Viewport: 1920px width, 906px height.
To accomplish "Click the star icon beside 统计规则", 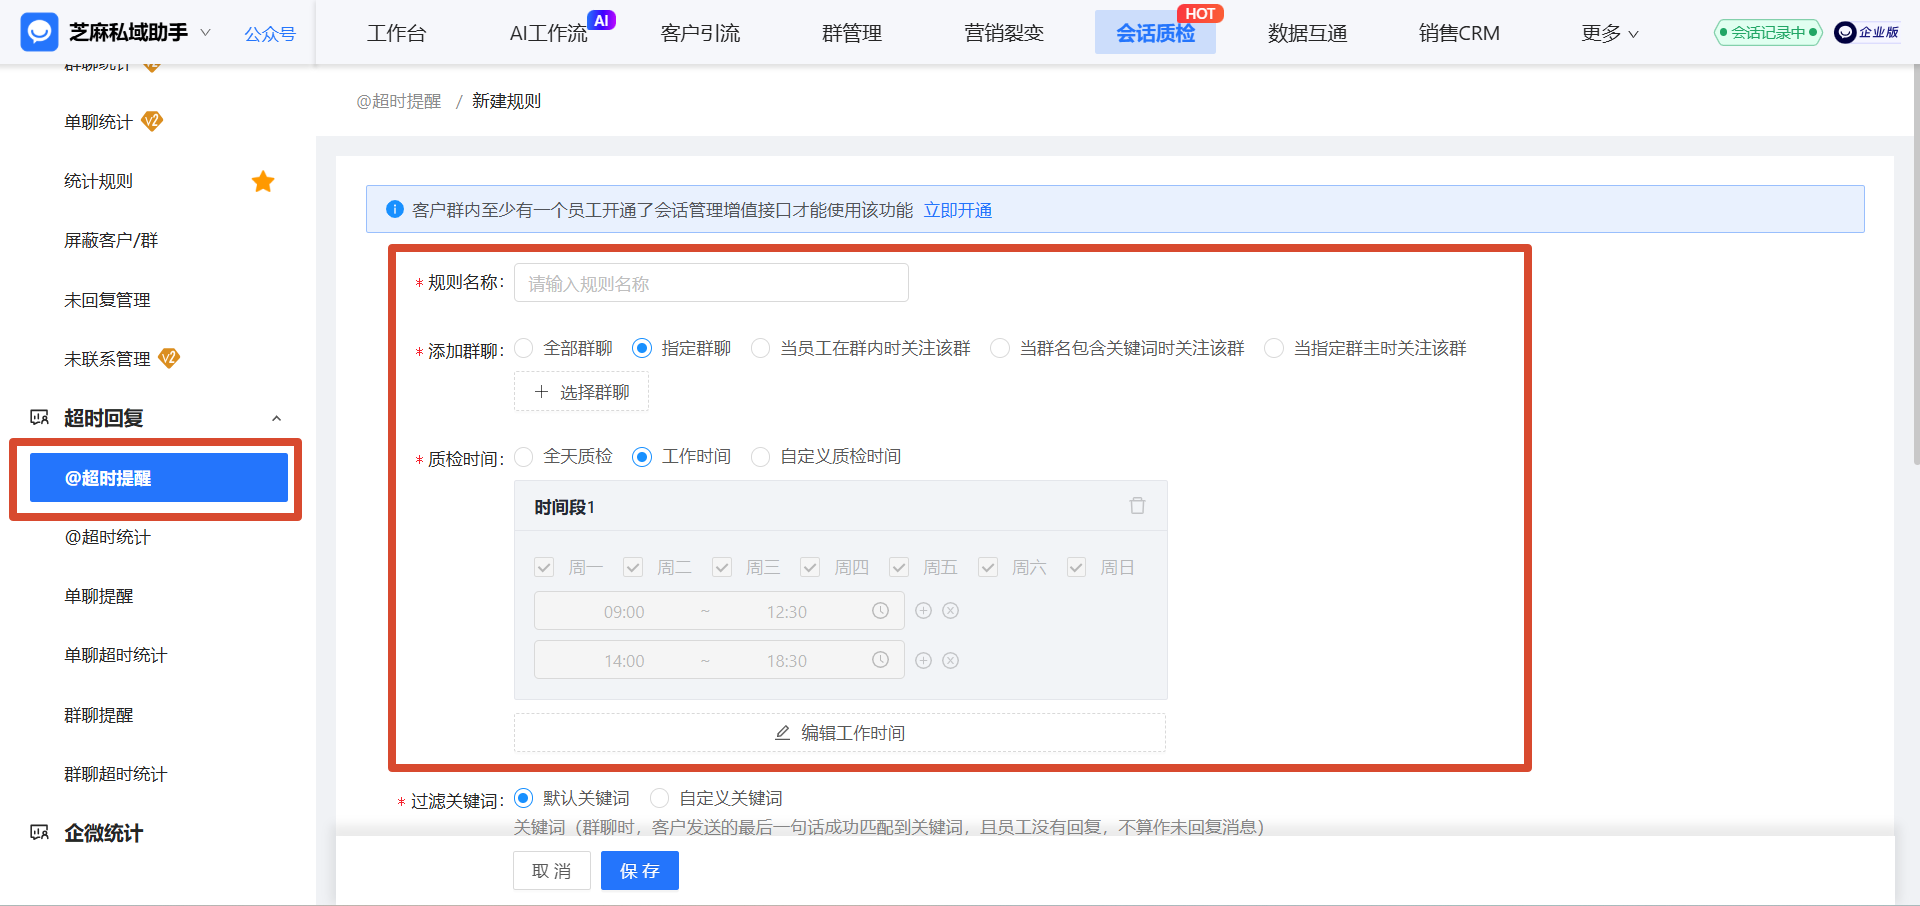I will coord(263,181).
